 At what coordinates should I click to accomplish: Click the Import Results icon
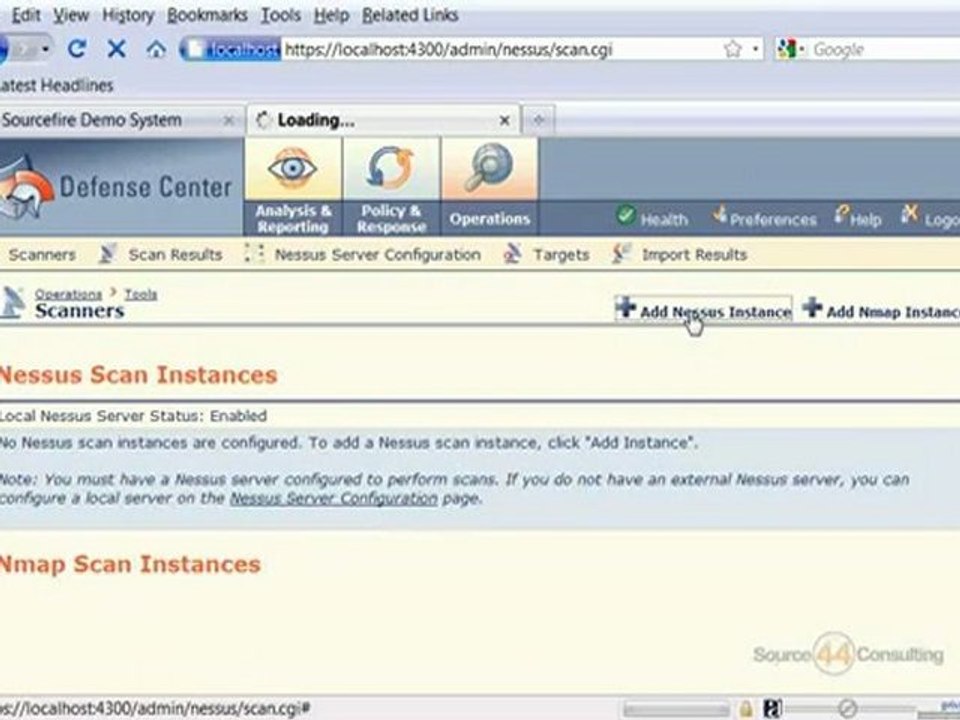click(x=621, y=253)
